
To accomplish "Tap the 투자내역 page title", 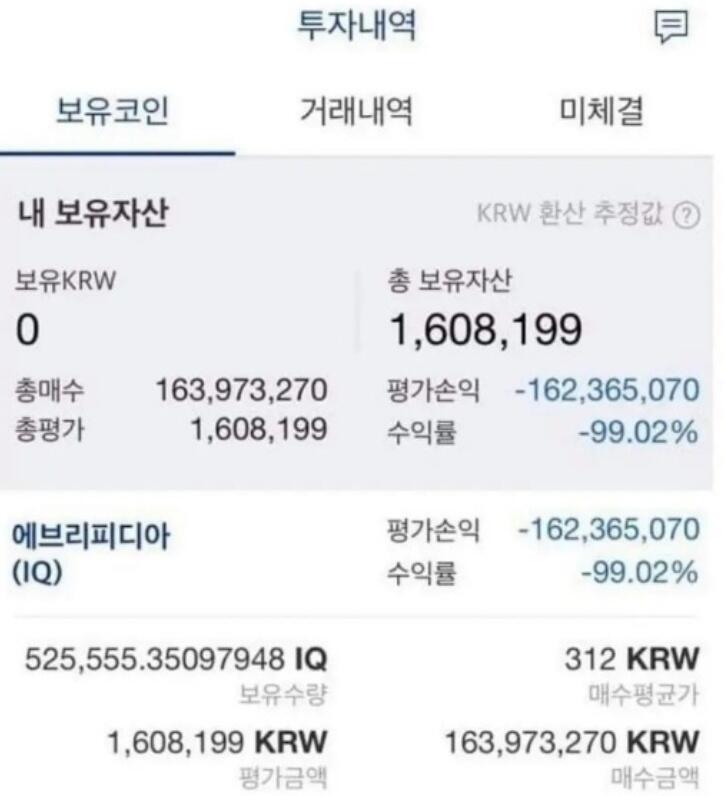I will [x=356, y=25].
